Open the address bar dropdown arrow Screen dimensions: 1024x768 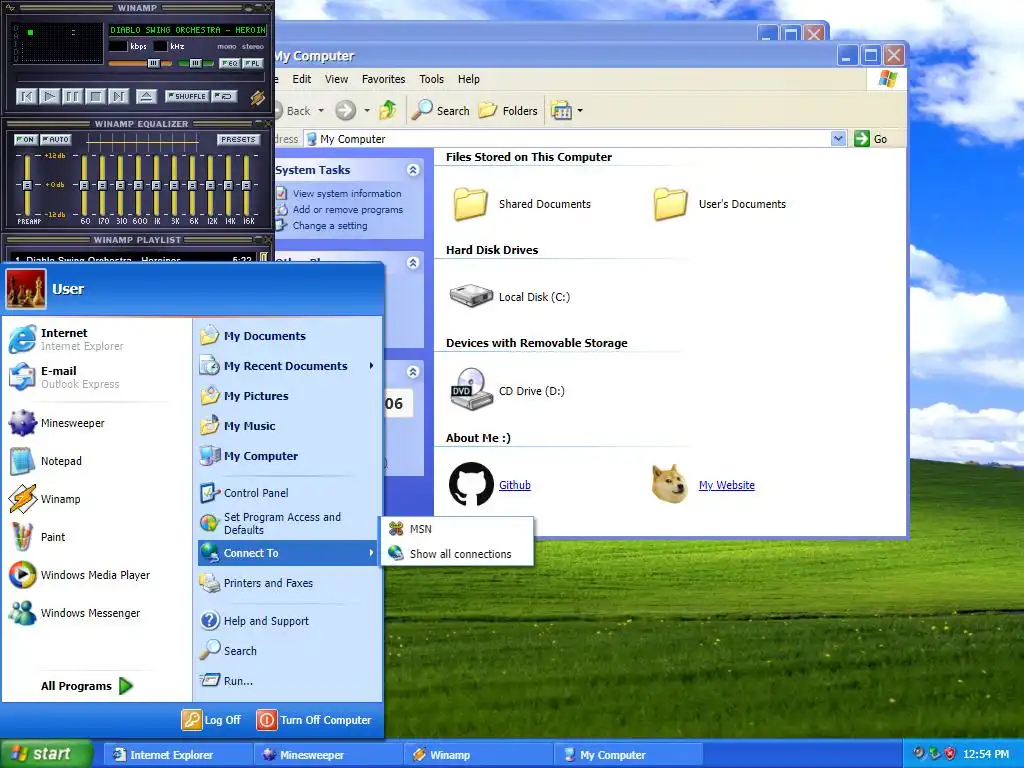pos(839,138)
